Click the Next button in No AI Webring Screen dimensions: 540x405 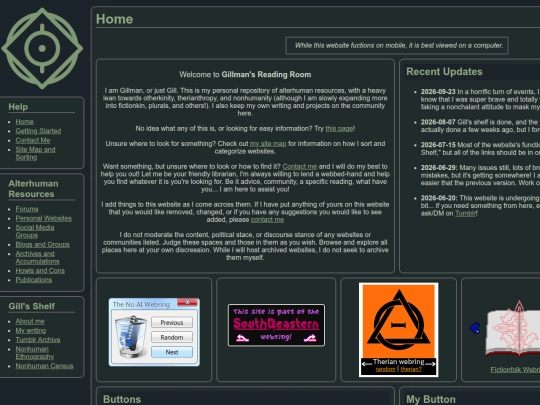pos(172,352)
